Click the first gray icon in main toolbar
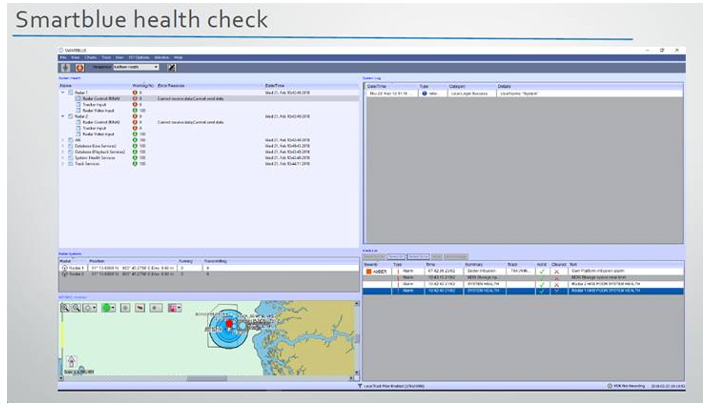This screenshot has width=714, height=408. [65, 67]
